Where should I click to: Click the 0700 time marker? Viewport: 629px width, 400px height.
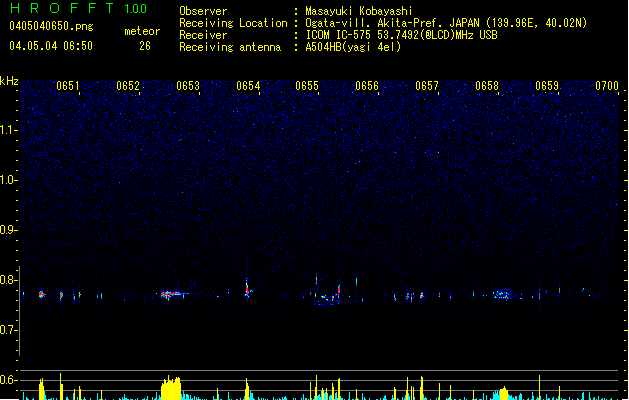point(607,86)
